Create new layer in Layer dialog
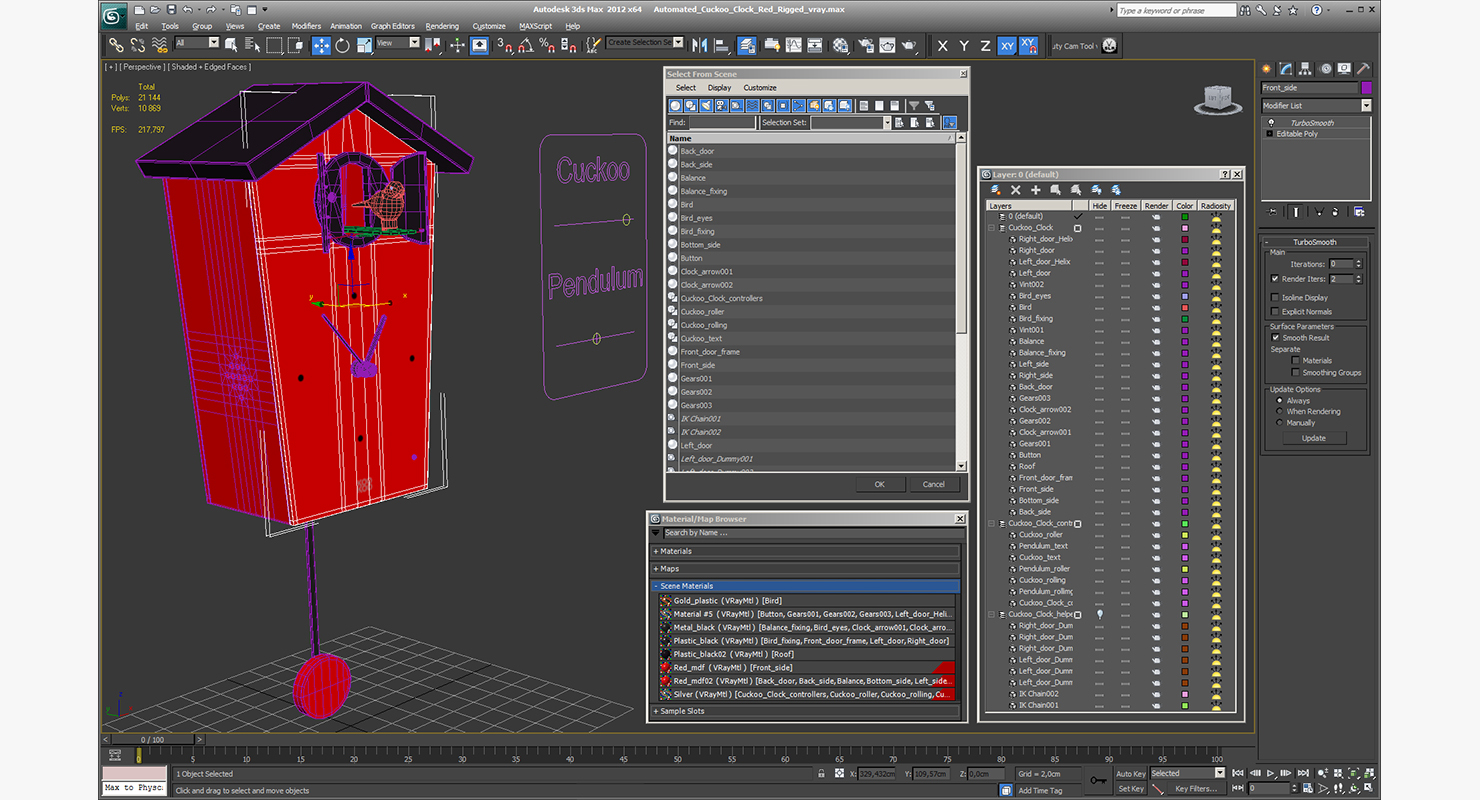Screen dimensions: 1480x800 tap(995, 190)
